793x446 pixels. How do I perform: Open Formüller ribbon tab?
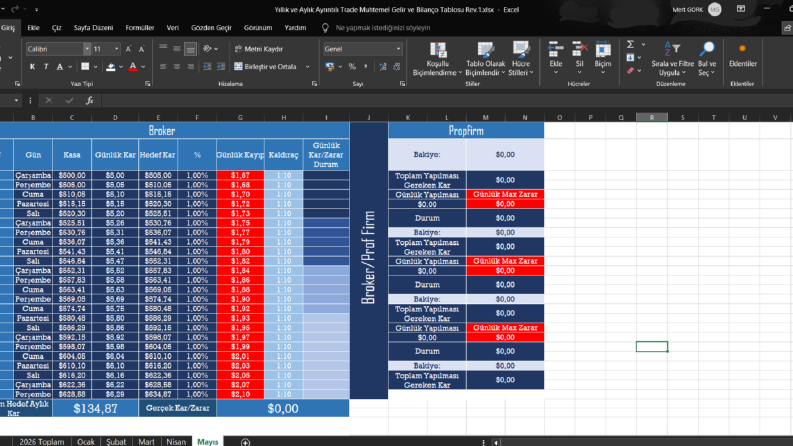click(140, 28)
